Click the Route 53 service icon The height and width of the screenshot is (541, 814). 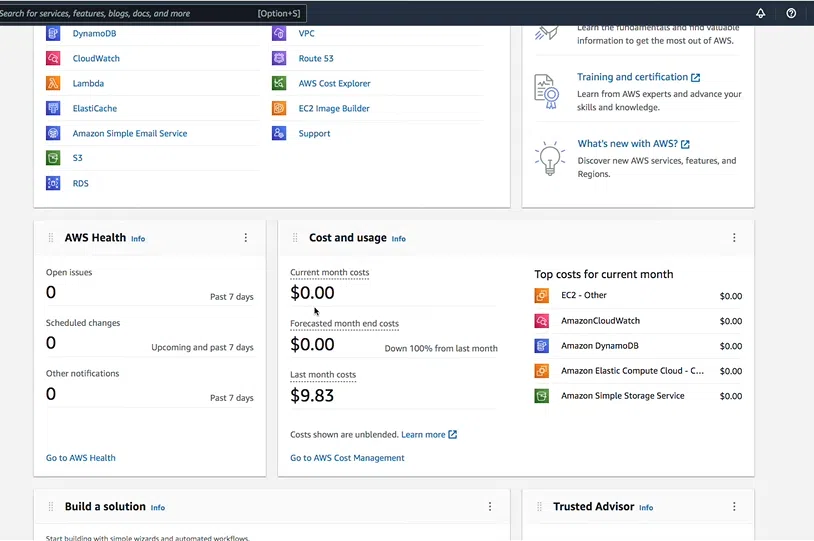coord(279,58)
